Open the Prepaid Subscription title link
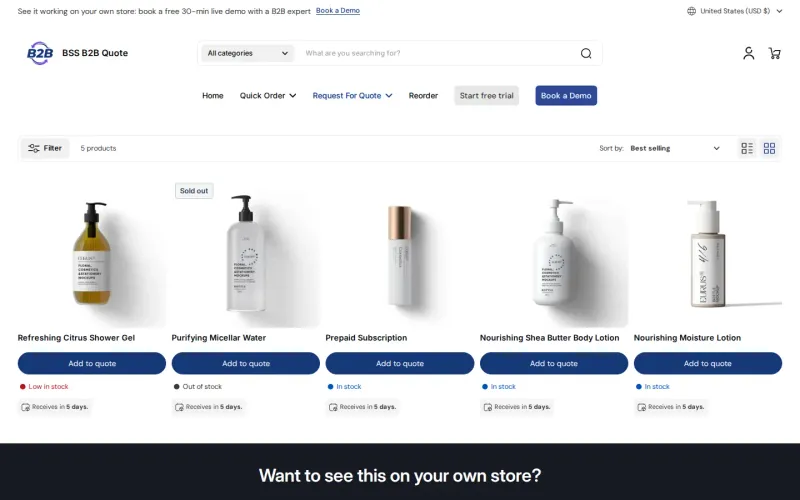This screenshot has height=500, width=800. click(366, 338)
